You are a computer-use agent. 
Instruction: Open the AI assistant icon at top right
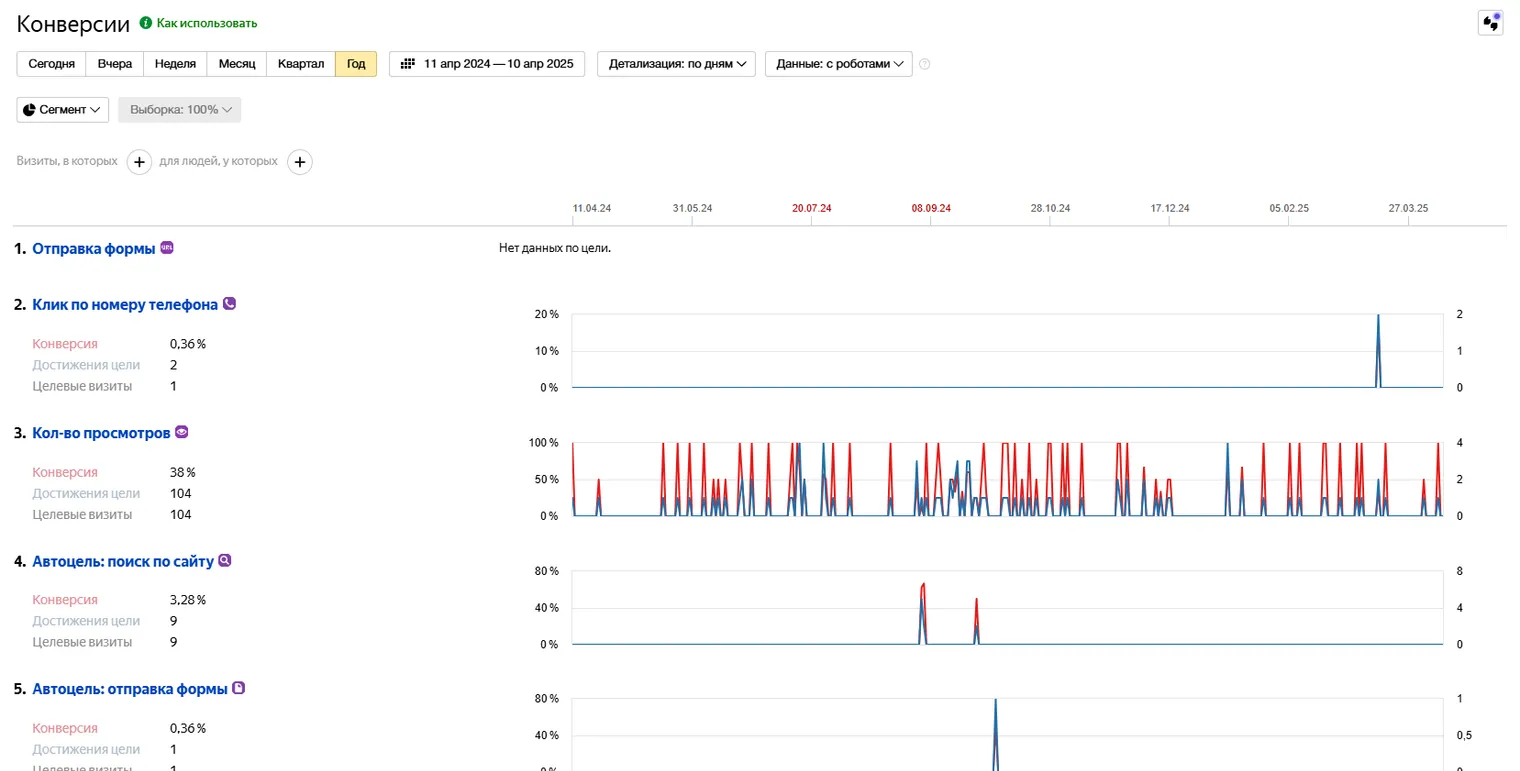coord(1491,23)
